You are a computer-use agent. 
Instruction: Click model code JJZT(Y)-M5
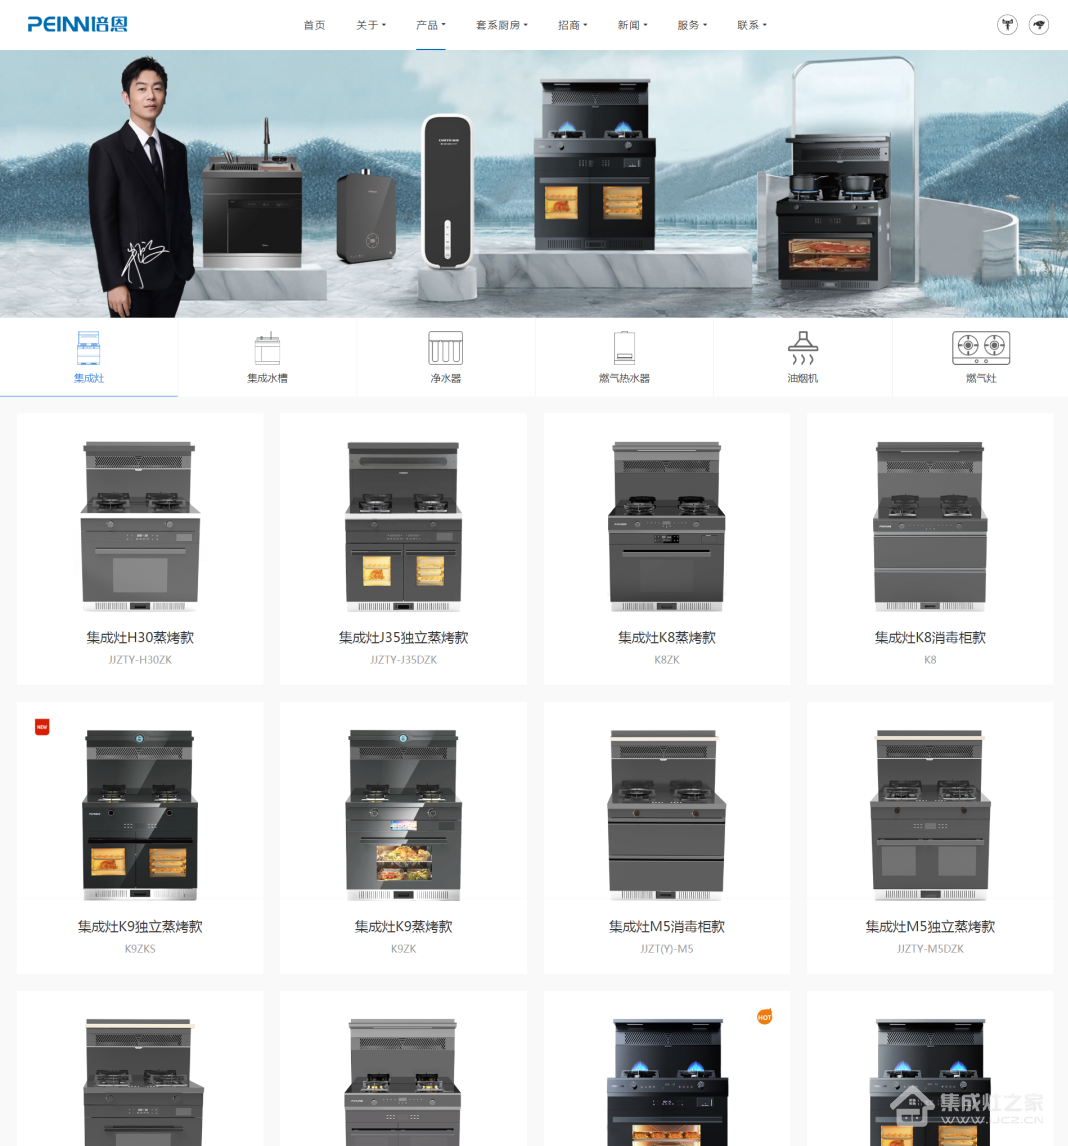click(x=667, y=949)
